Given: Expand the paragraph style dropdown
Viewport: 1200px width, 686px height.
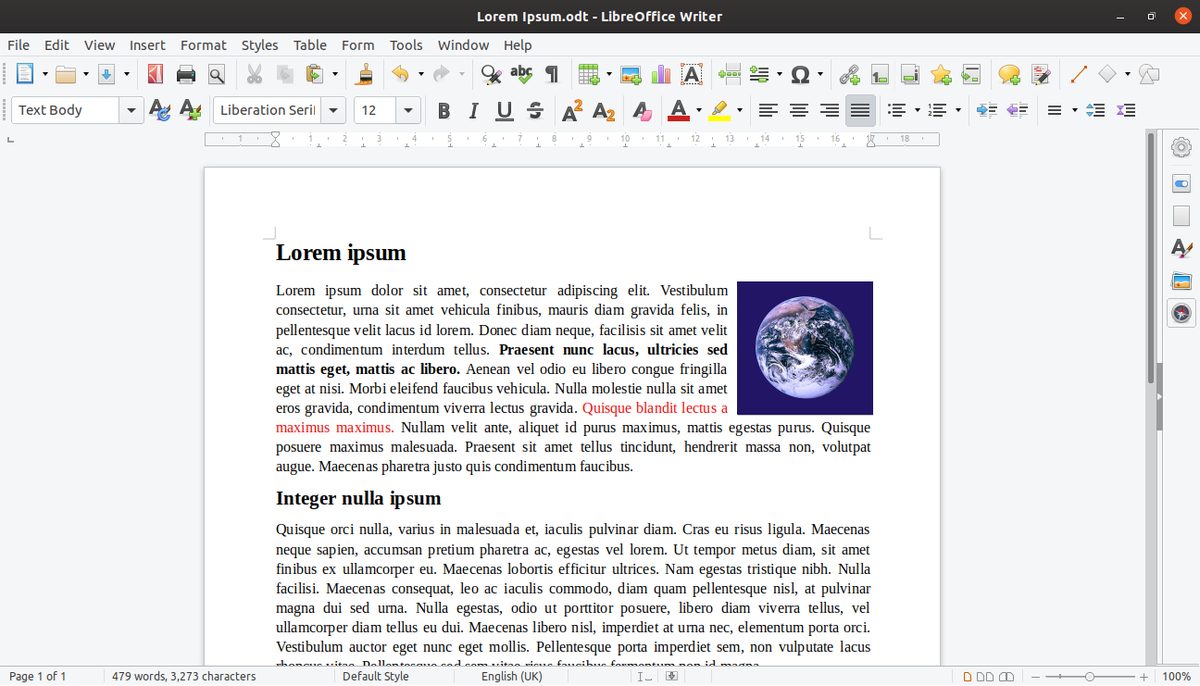Looking at the screenshot, I should point(132,110).
